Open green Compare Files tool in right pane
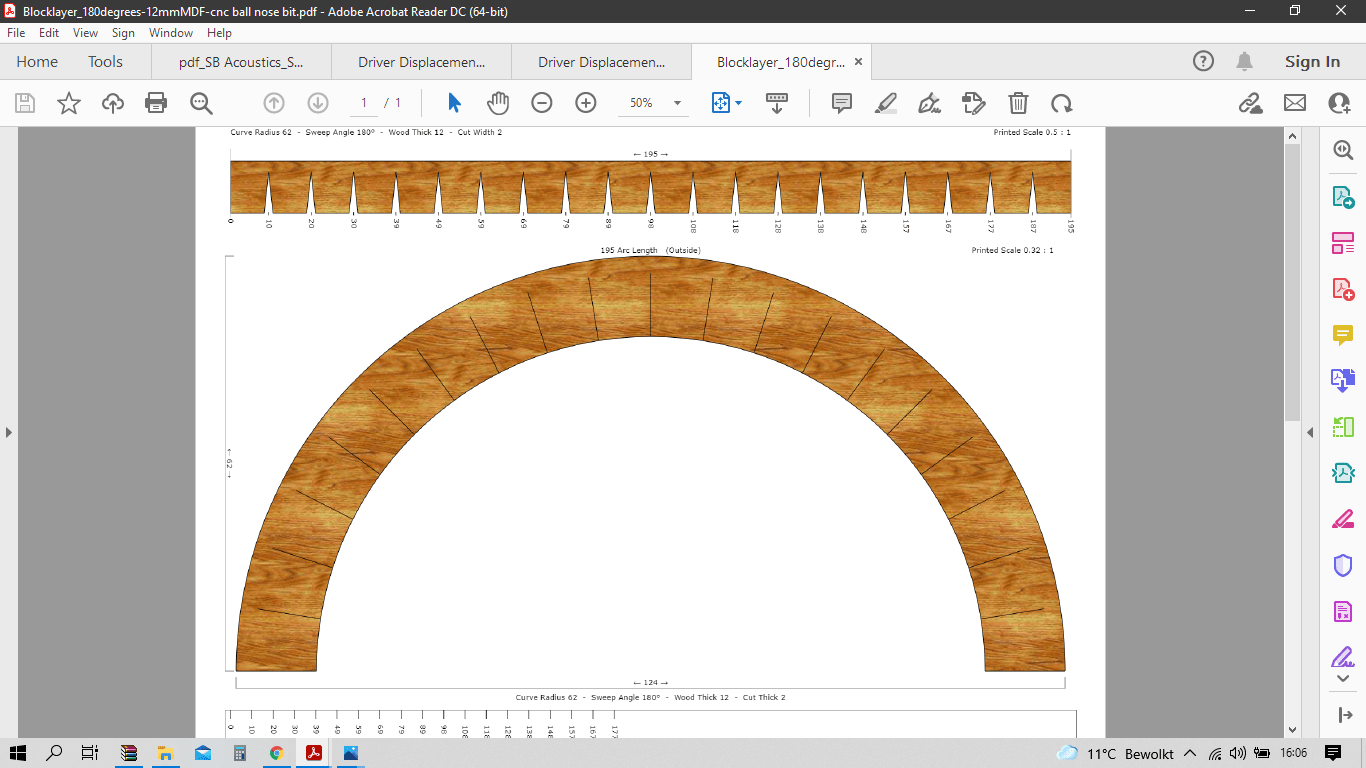1366x768 pixels. (1343, 427)
